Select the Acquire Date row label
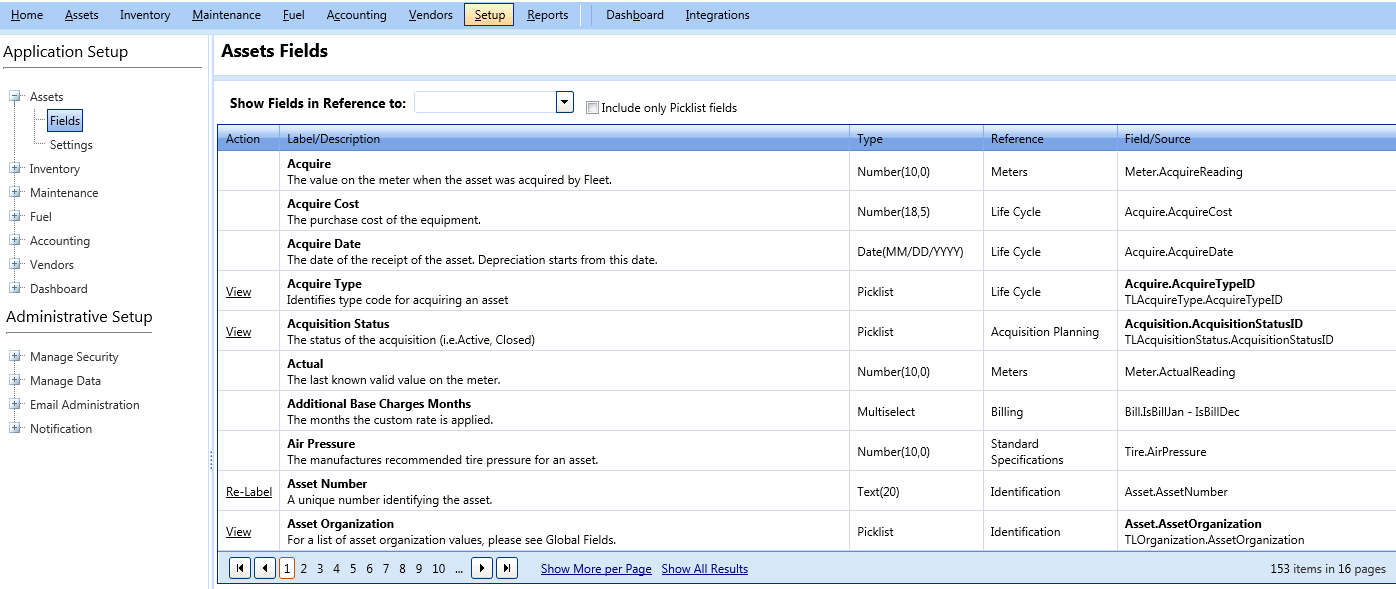1396x589 pixels. click(324, 244)
